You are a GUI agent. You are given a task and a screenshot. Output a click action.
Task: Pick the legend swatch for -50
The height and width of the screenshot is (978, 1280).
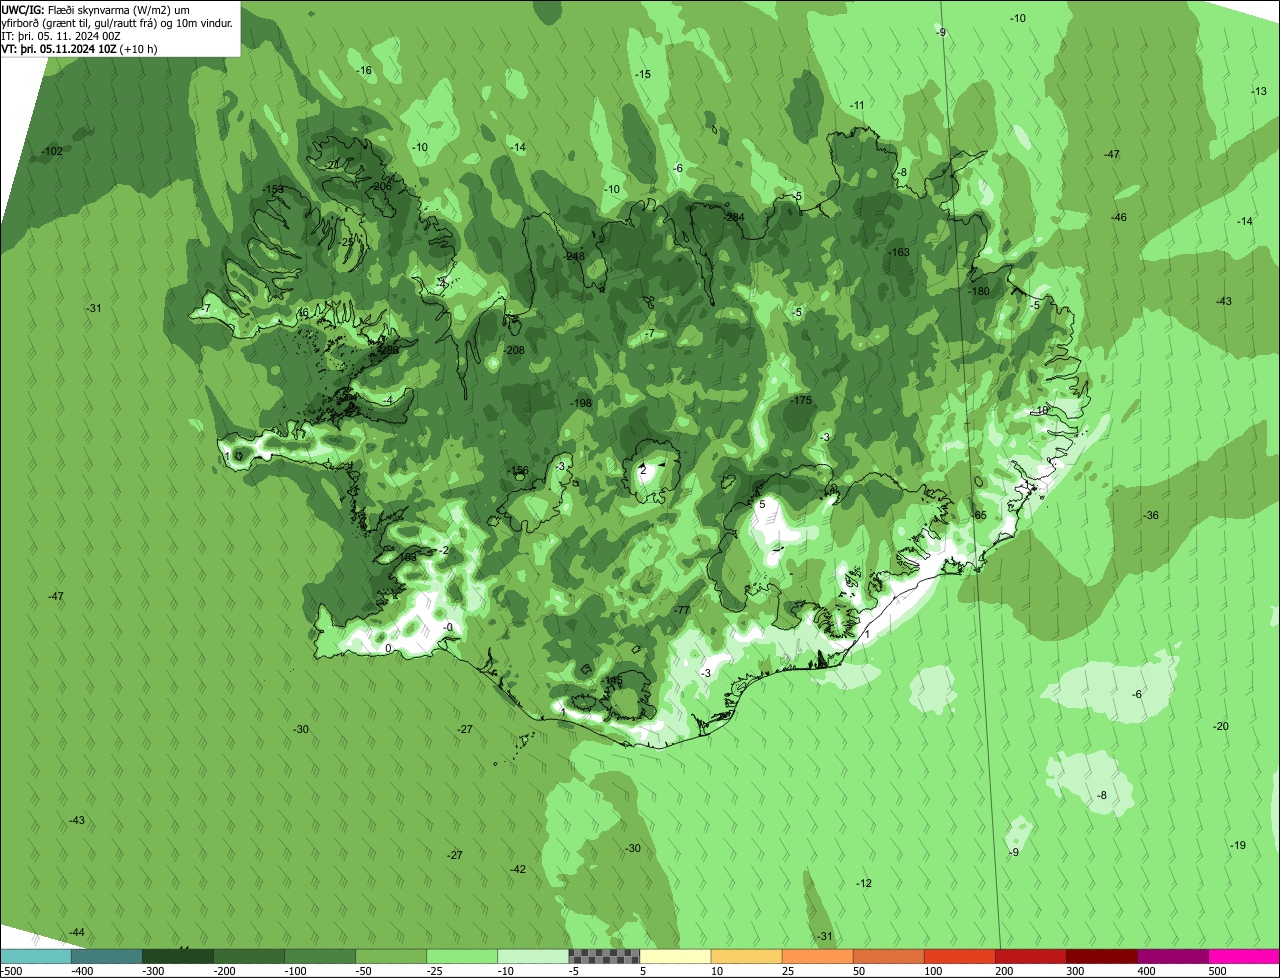point(390,956)
